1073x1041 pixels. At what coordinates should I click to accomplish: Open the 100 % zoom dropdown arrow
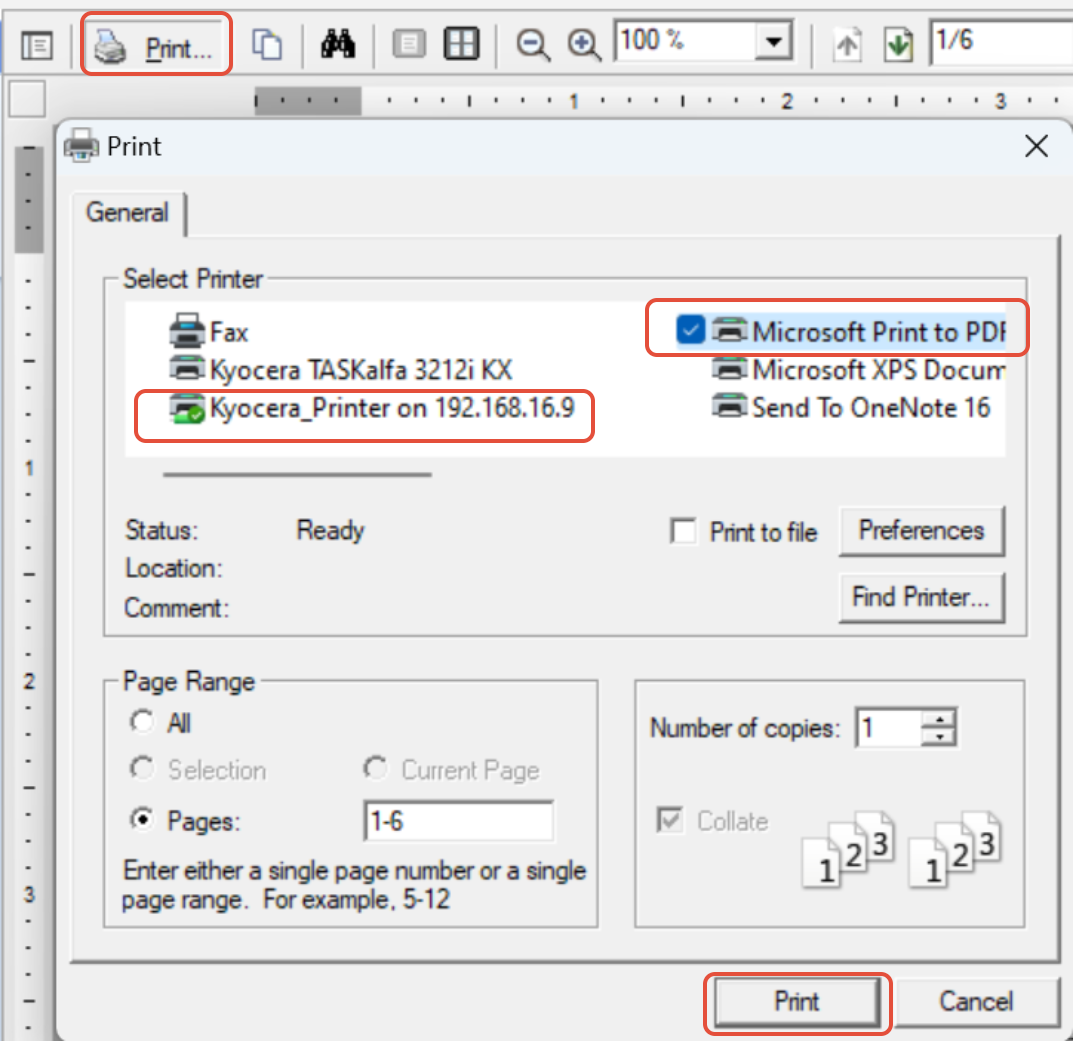coord(774,42)
